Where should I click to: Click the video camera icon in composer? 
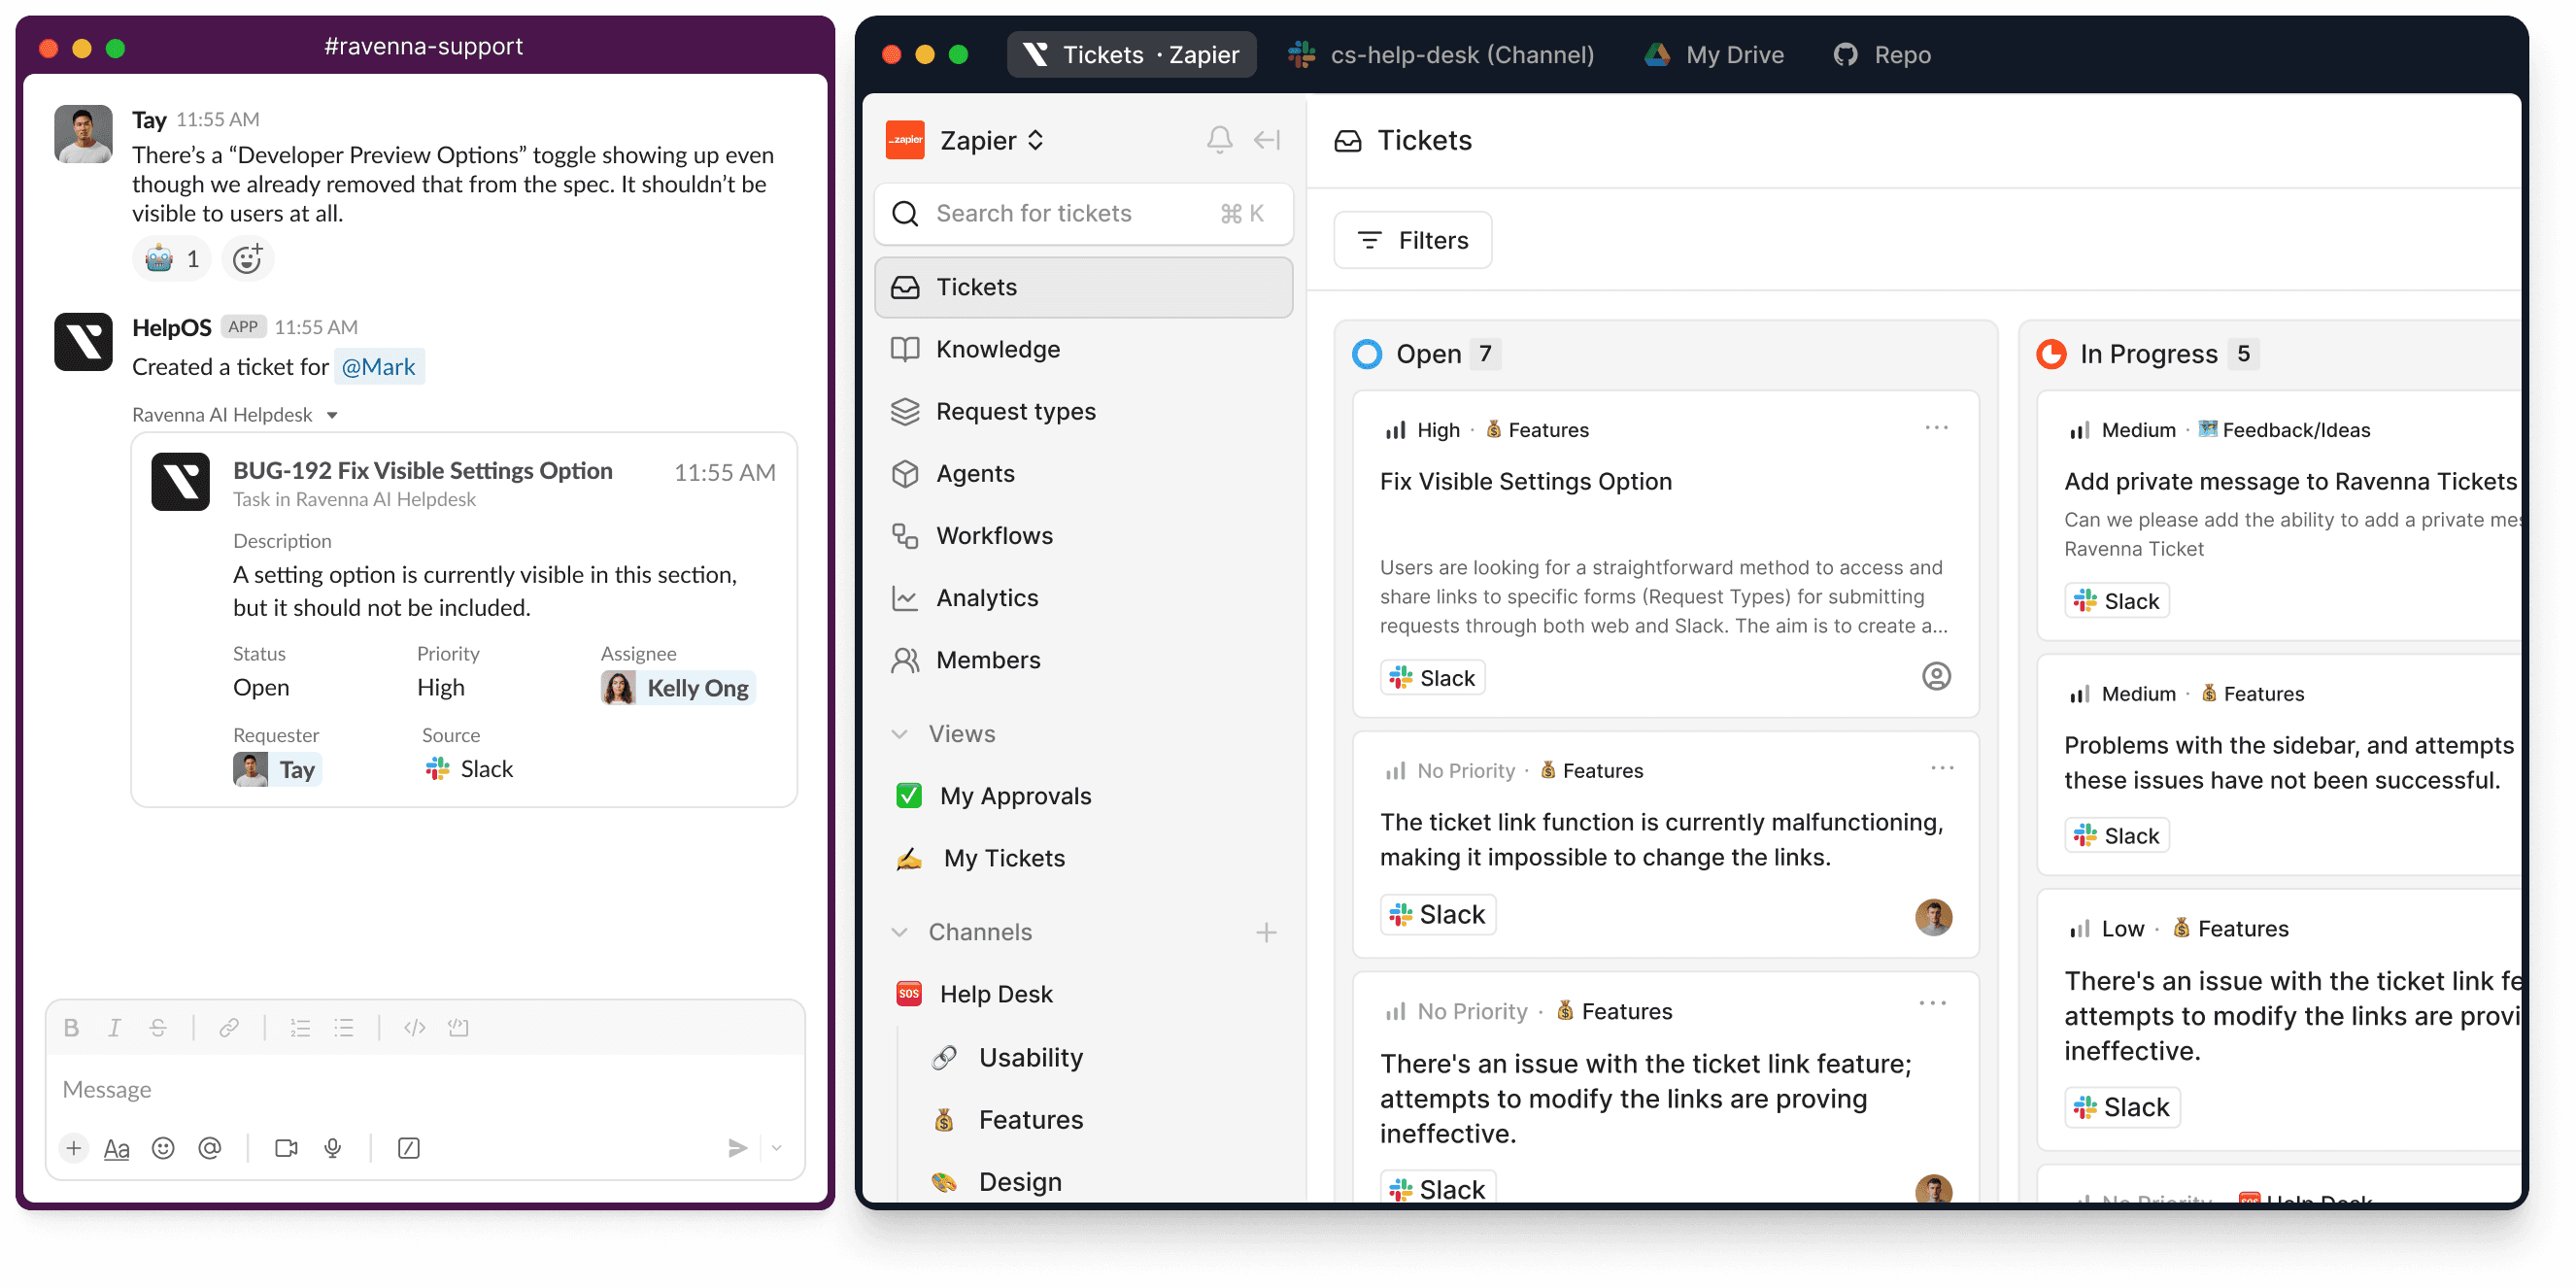point(286,1148)
